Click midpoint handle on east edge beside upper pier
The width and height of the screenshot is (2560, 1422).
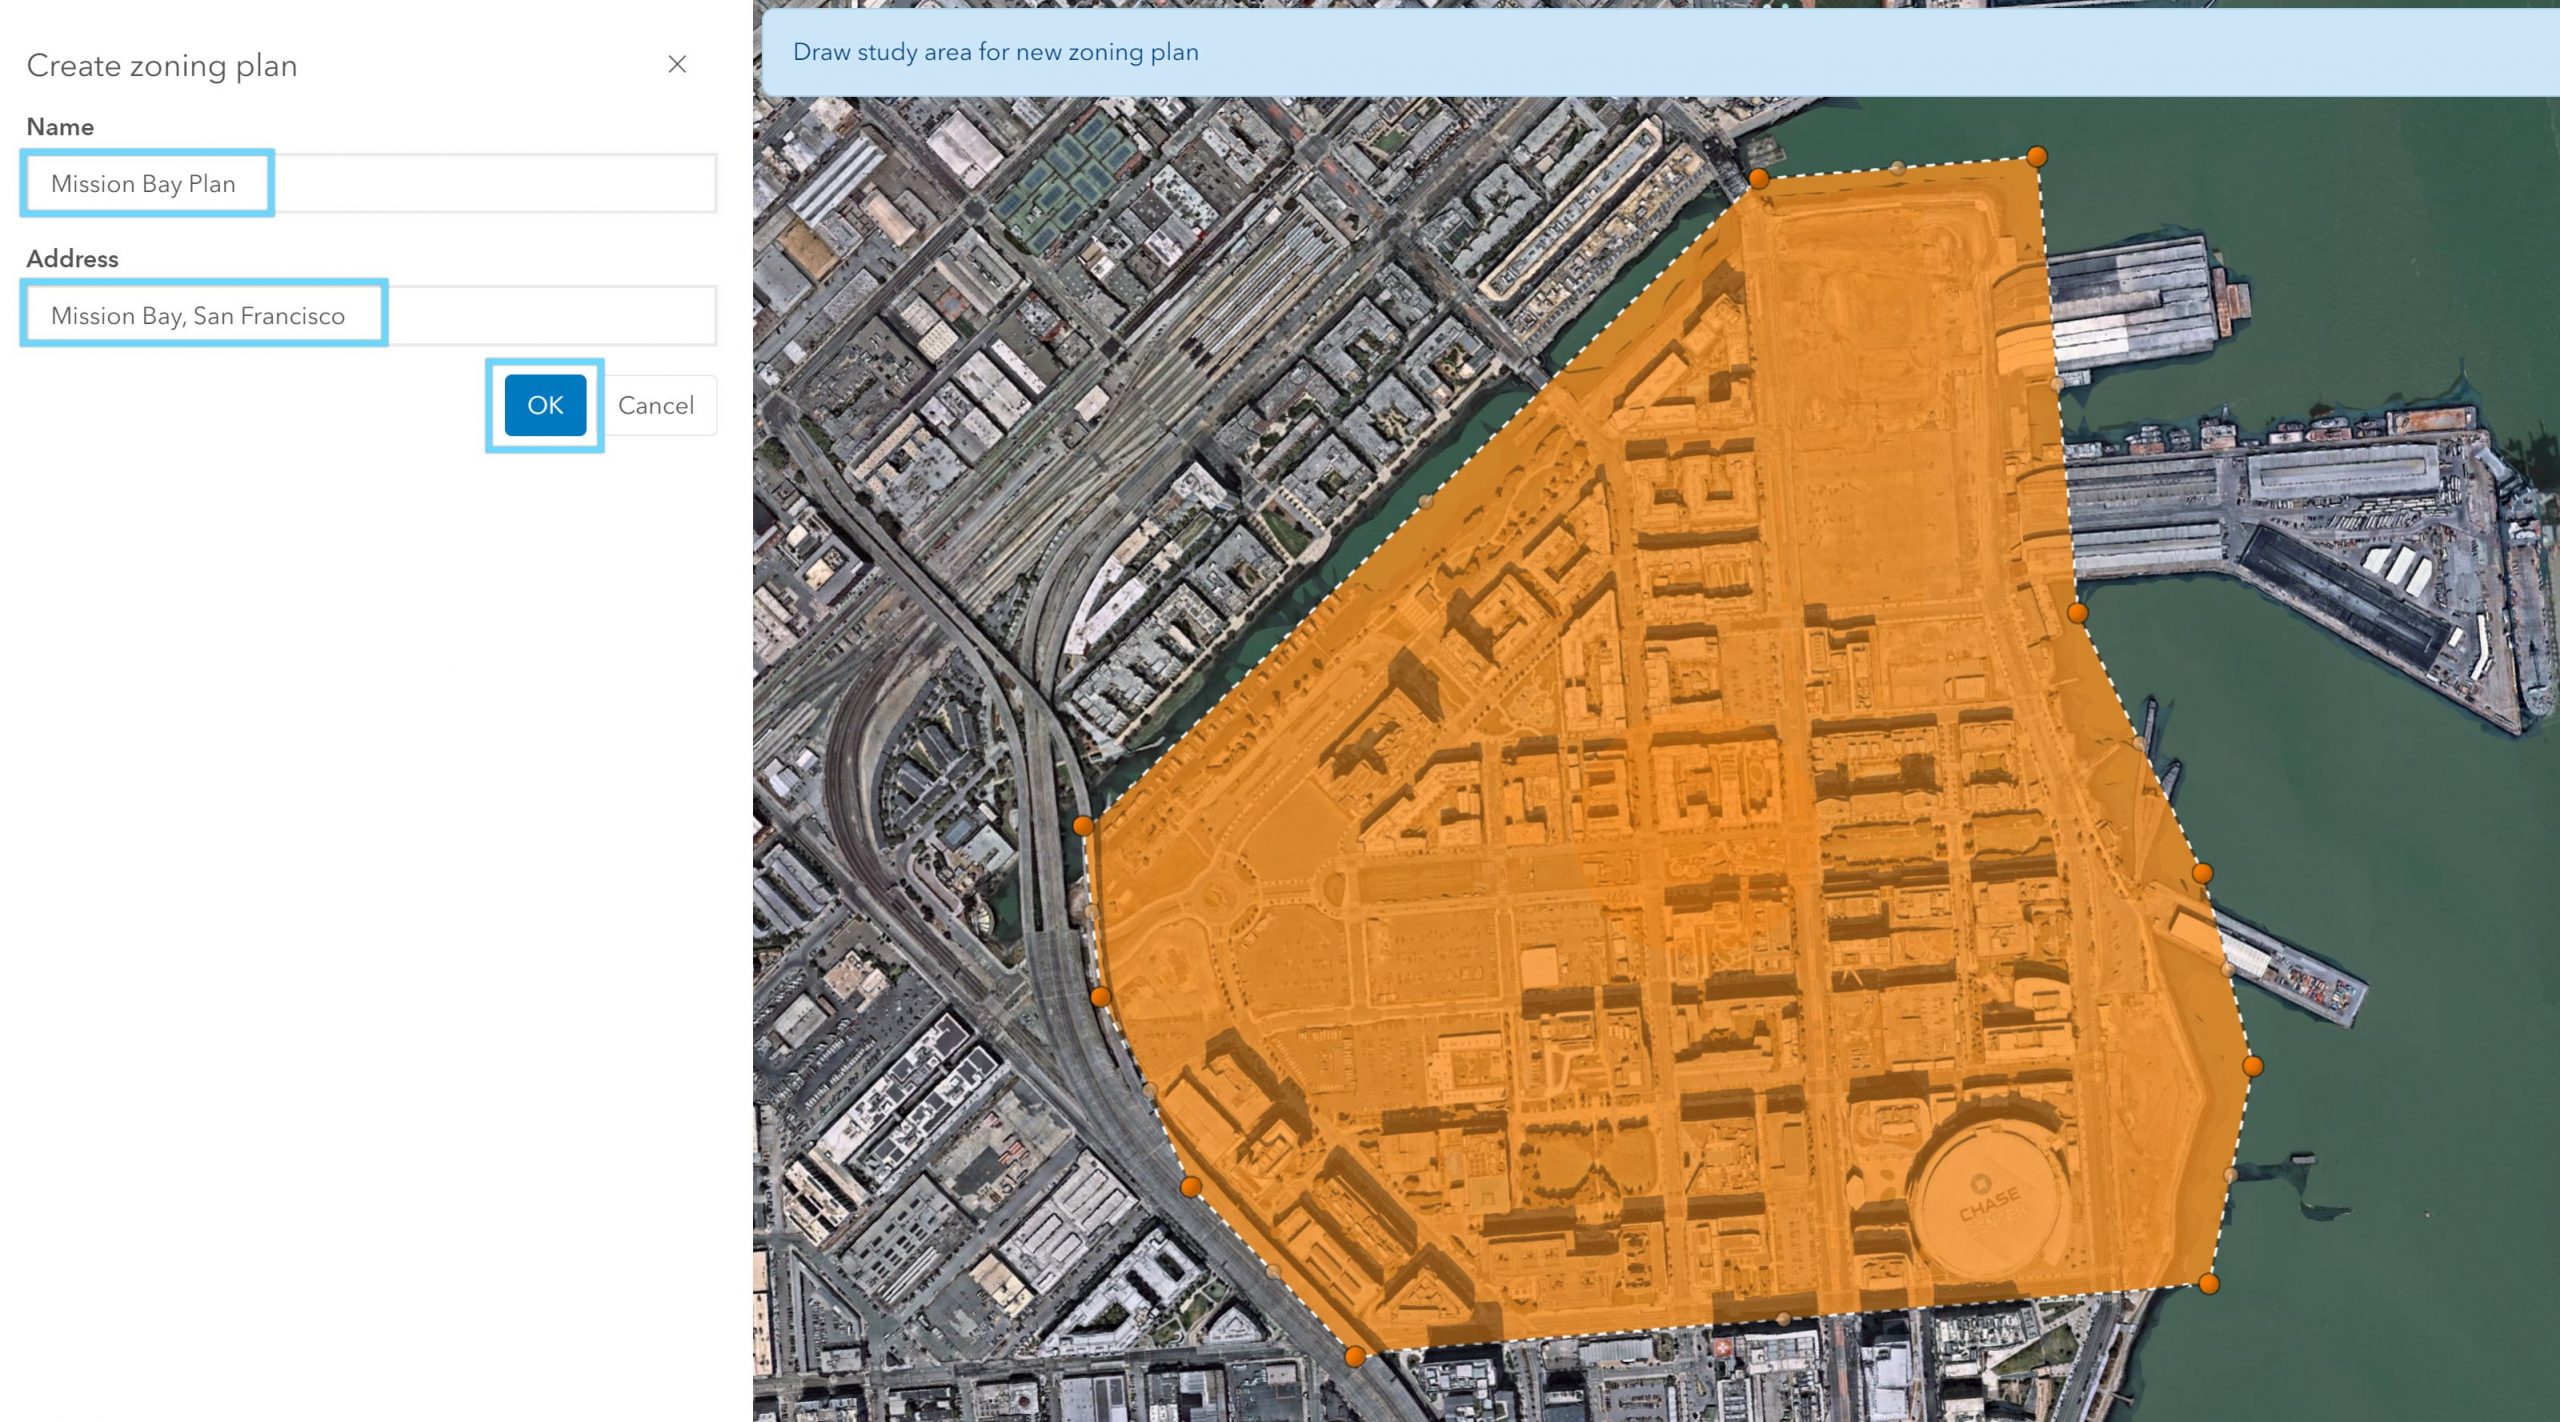(2057, 383)
